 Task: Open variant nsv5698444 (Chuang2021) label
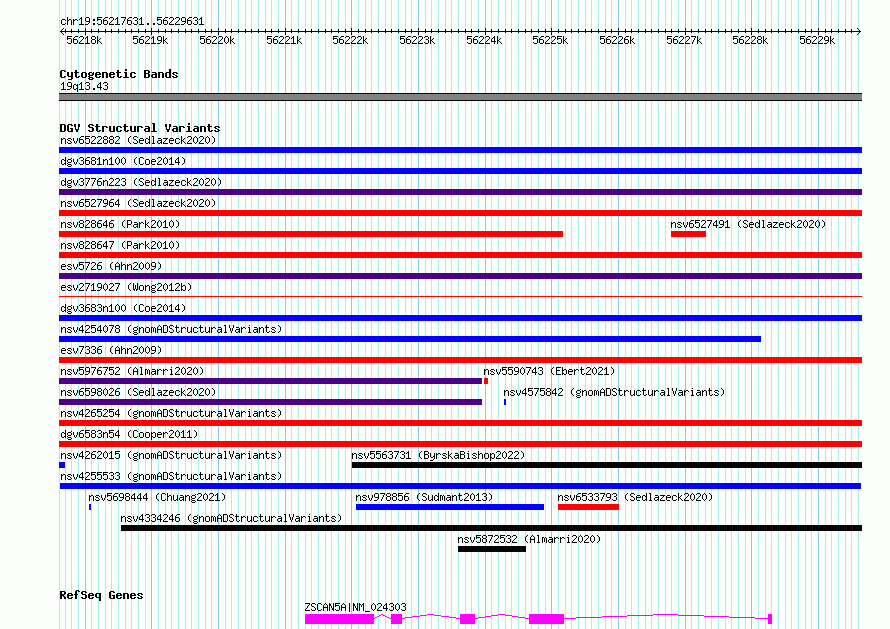pyautogui.click(x=157, y=497)
